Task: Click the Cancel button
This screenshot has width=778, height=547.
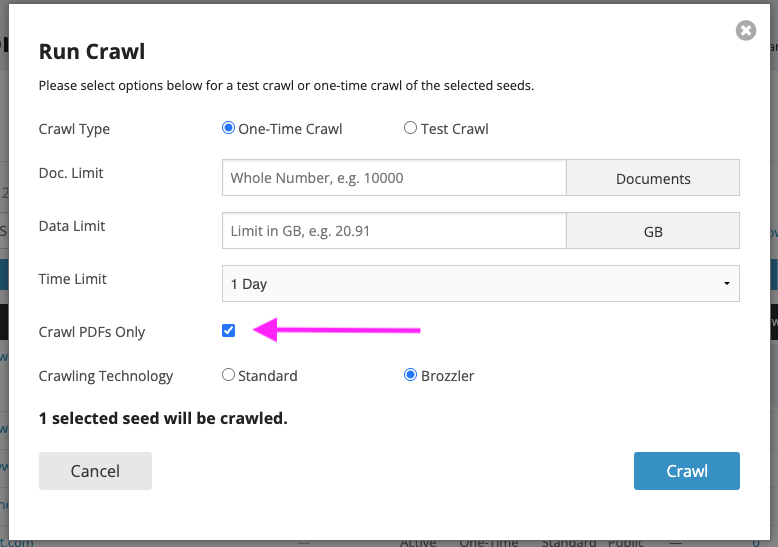Action: [x=95, y=471]
